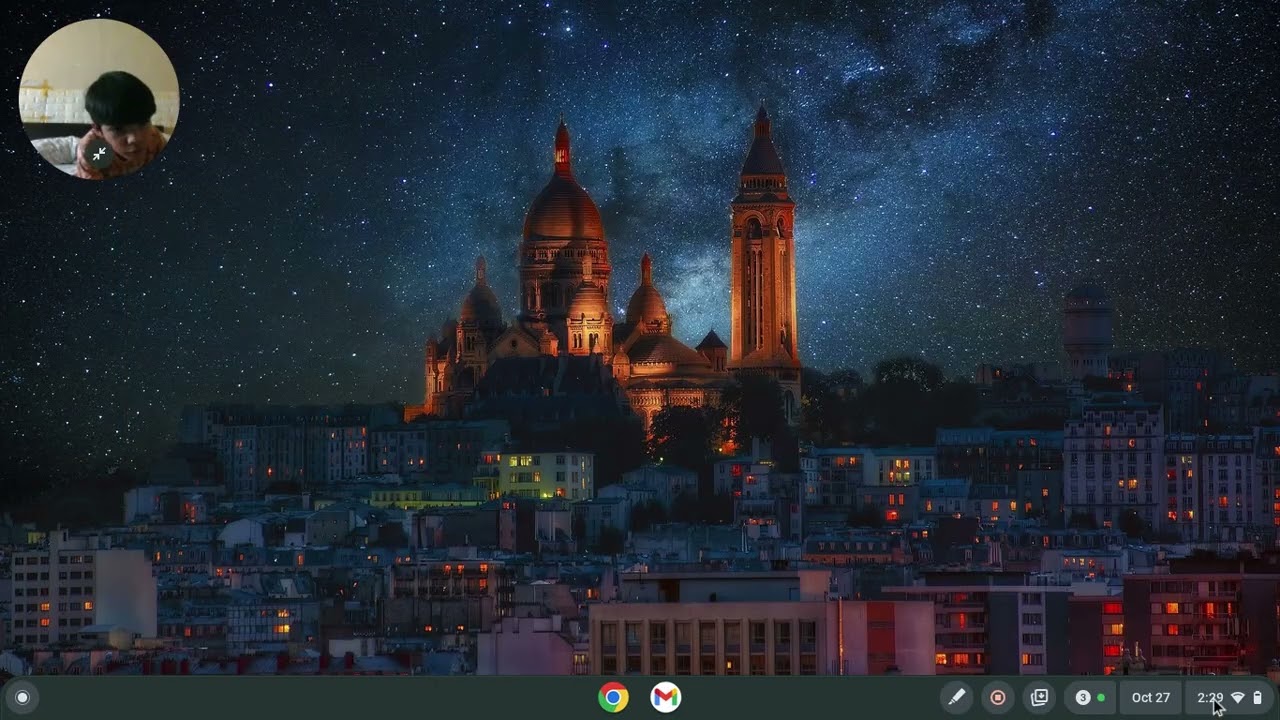Click the battery status icon
Image resolution: width=1280 pixels, height=720 pixels.
click(x=1258, y=697)
